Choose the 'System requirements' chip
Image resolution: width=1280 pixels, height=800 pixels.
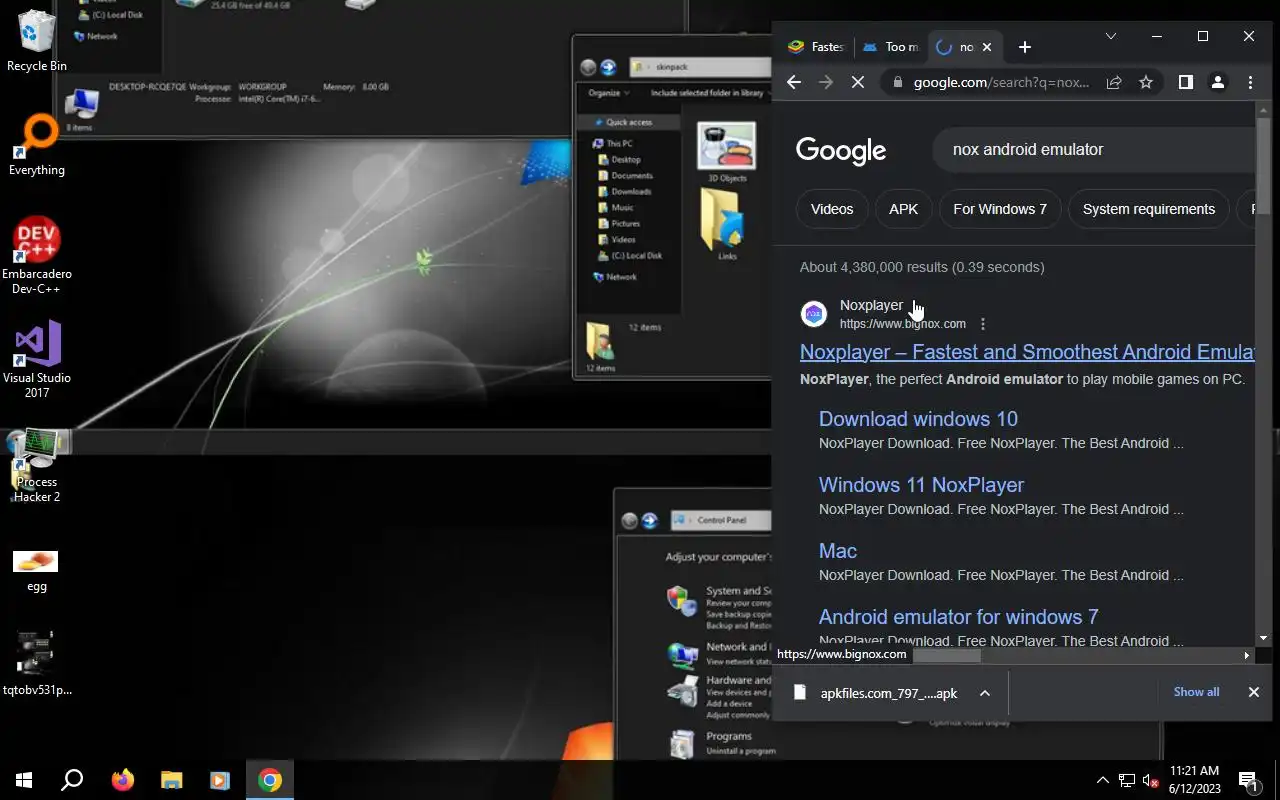pos(1149,209)
